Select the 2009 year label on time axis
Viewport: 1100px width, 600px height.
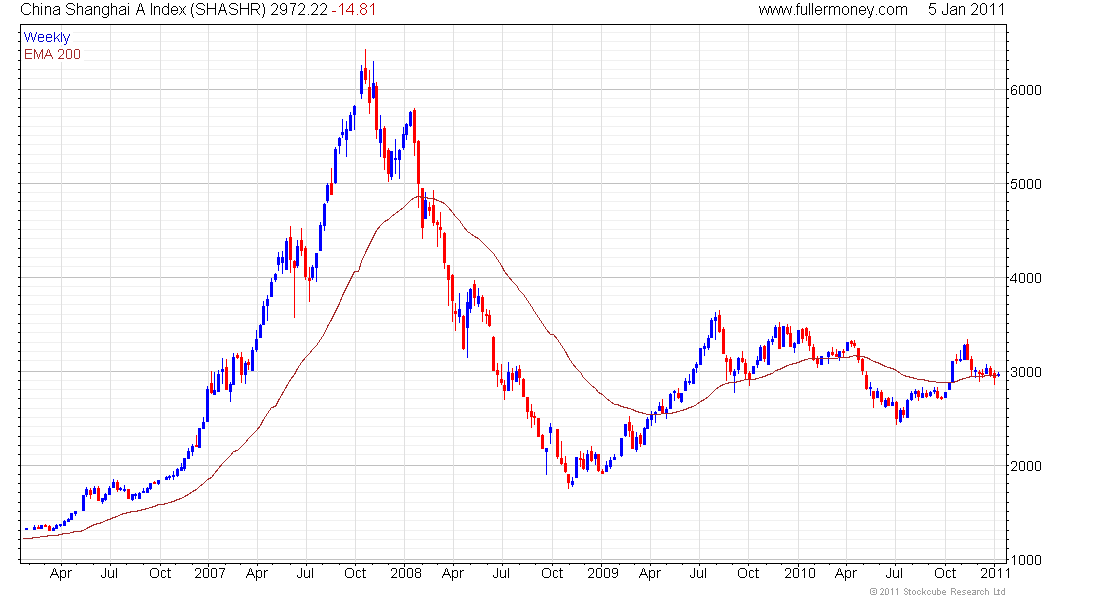coord(603,573)
